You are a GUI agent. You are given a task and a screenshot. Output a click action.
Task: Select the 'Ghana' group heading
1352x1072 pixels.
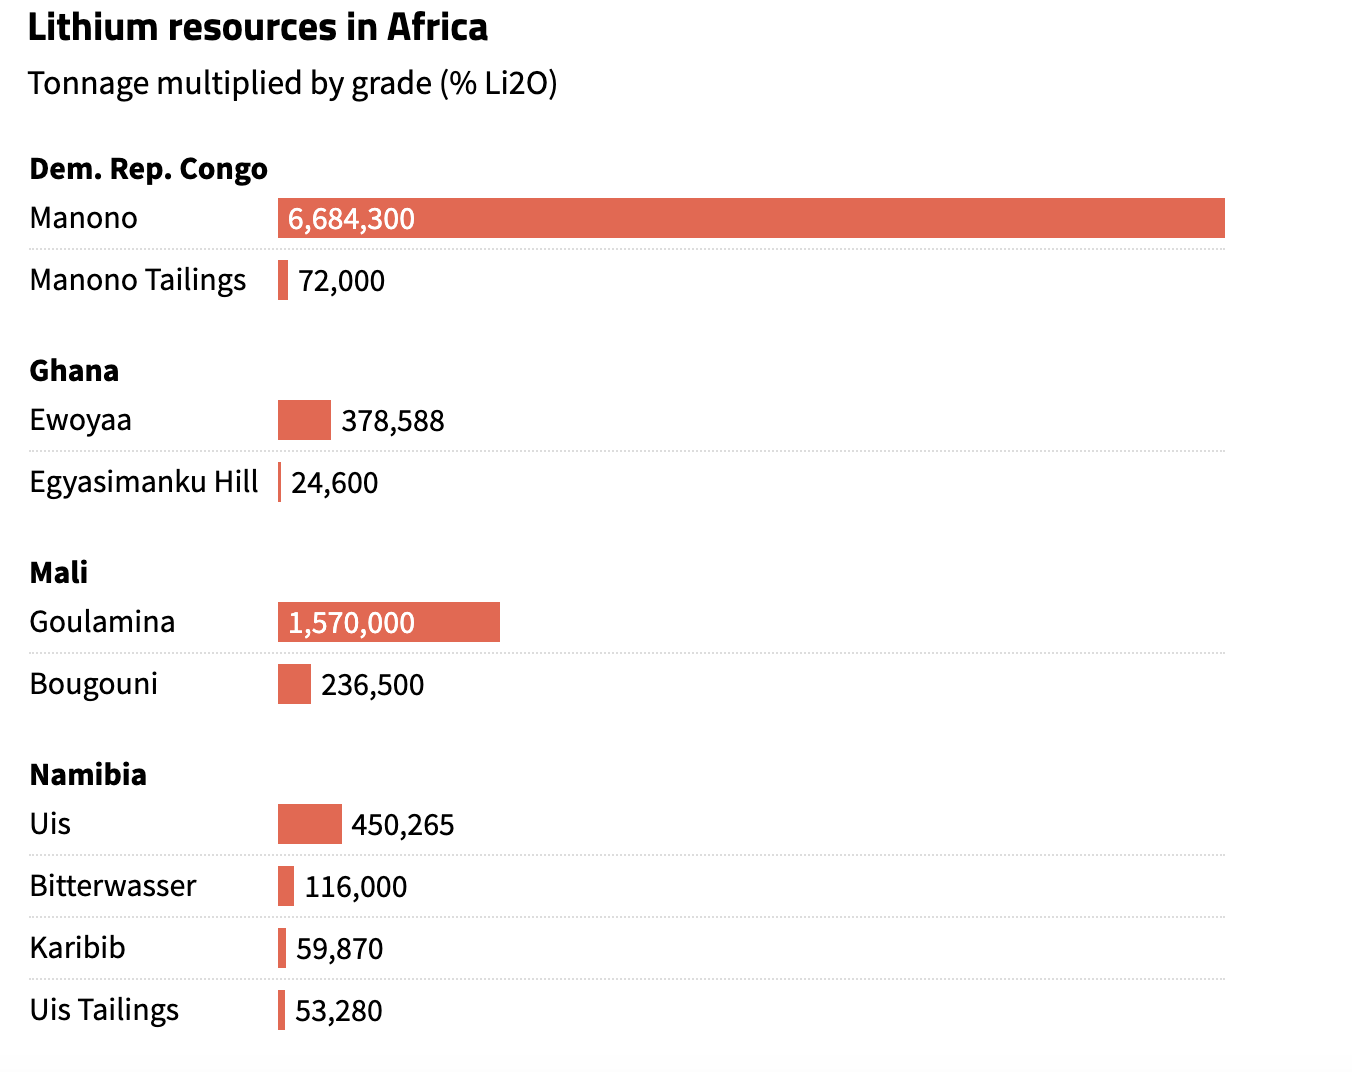74,371
